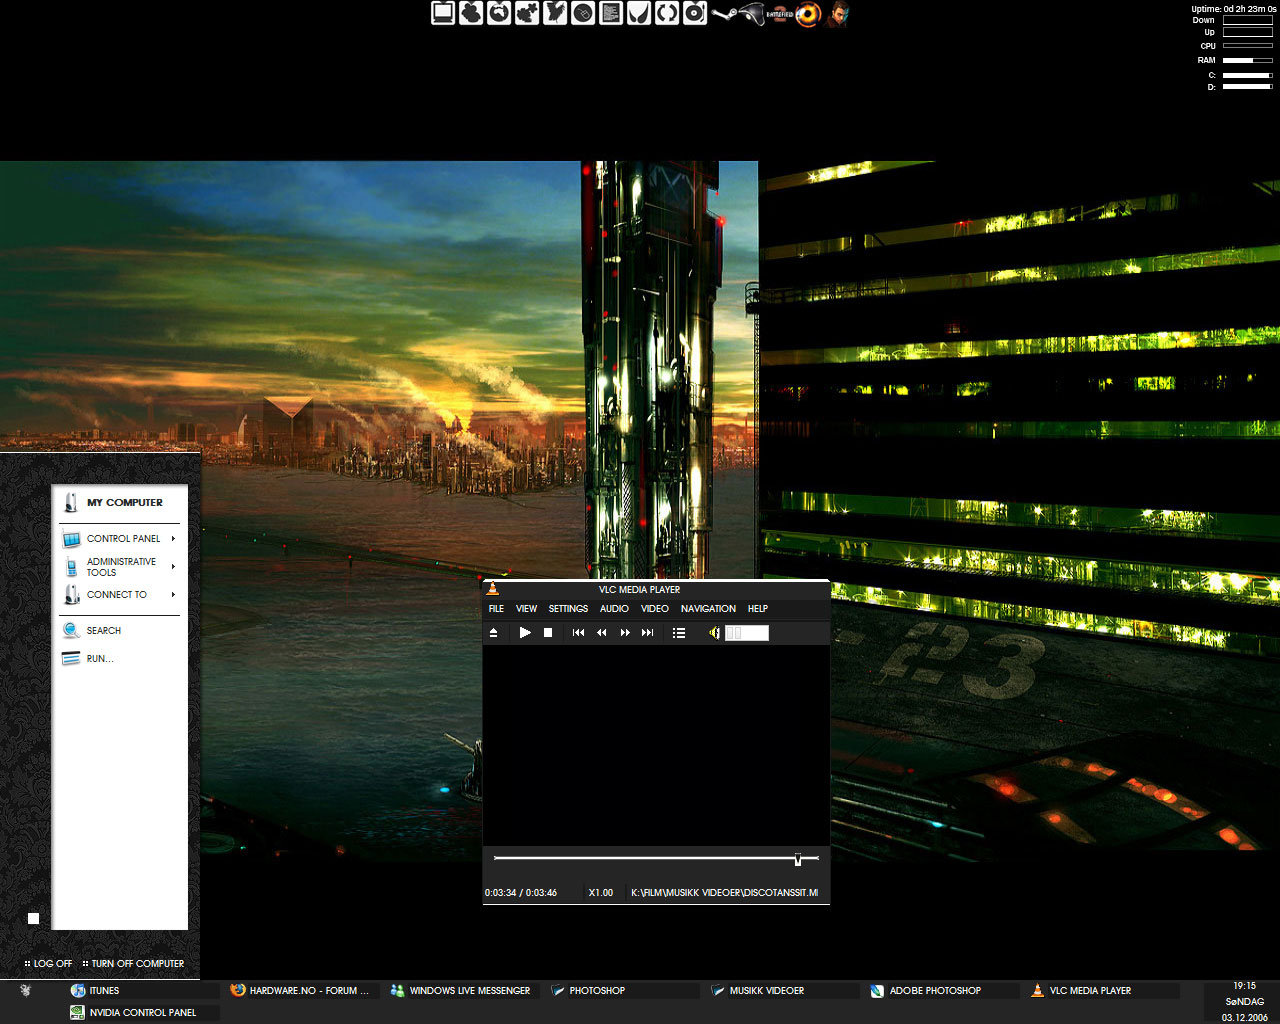Click the RAM usage bar
The image size is (1280, 1024).
(1247, 60)
